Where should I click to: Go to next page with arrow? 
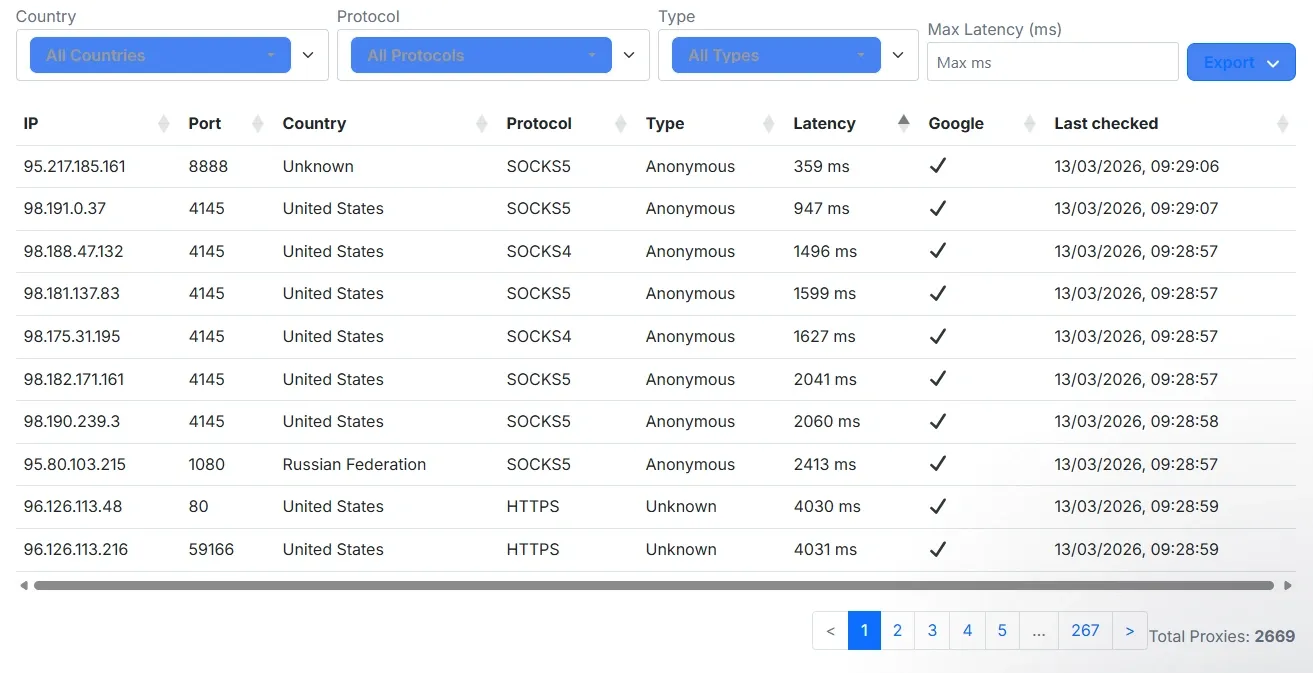click(1130, 631)
